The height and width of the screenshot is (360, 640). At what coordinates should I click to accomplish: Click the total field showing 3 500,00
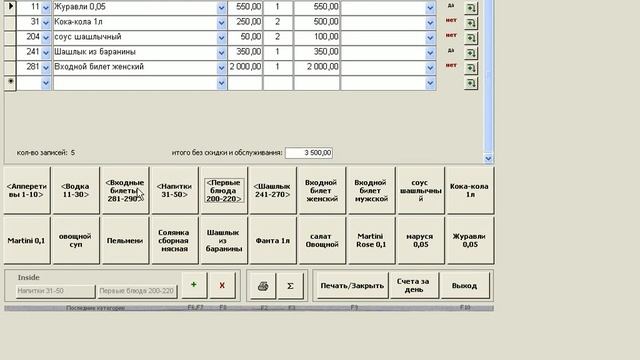[309, 153]
